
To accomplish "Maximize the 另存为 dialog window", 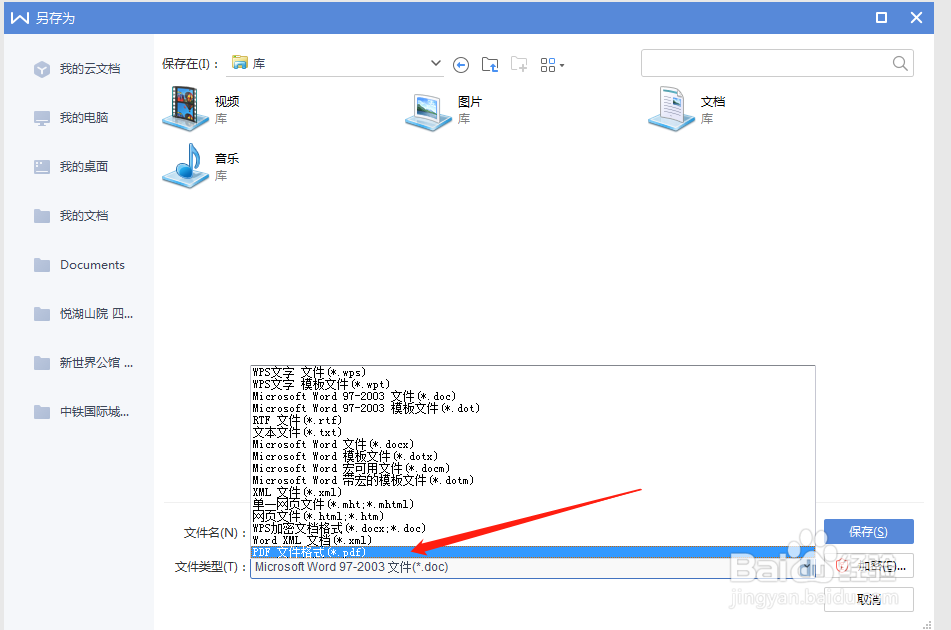I will tap(881, 18).
